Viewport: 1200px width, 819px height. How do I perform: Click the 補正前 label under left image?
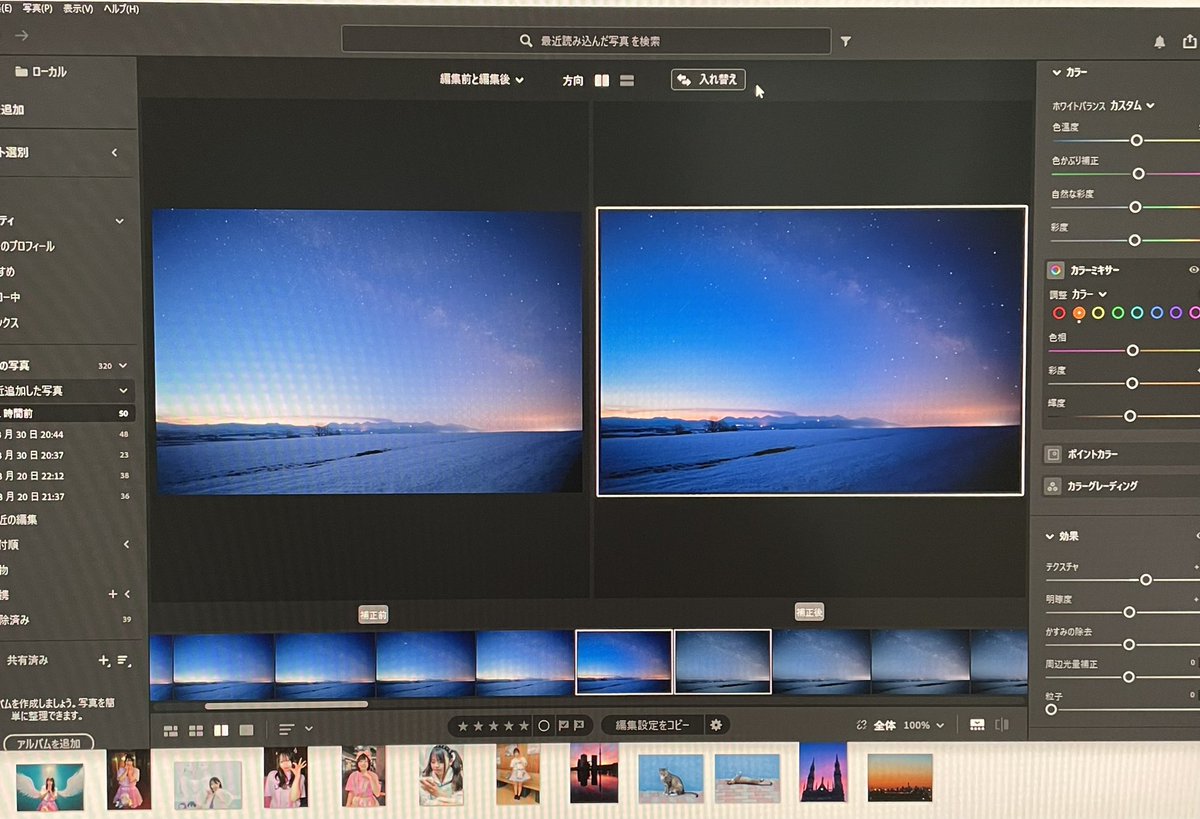pyautogui.click(x=374, y=614)
